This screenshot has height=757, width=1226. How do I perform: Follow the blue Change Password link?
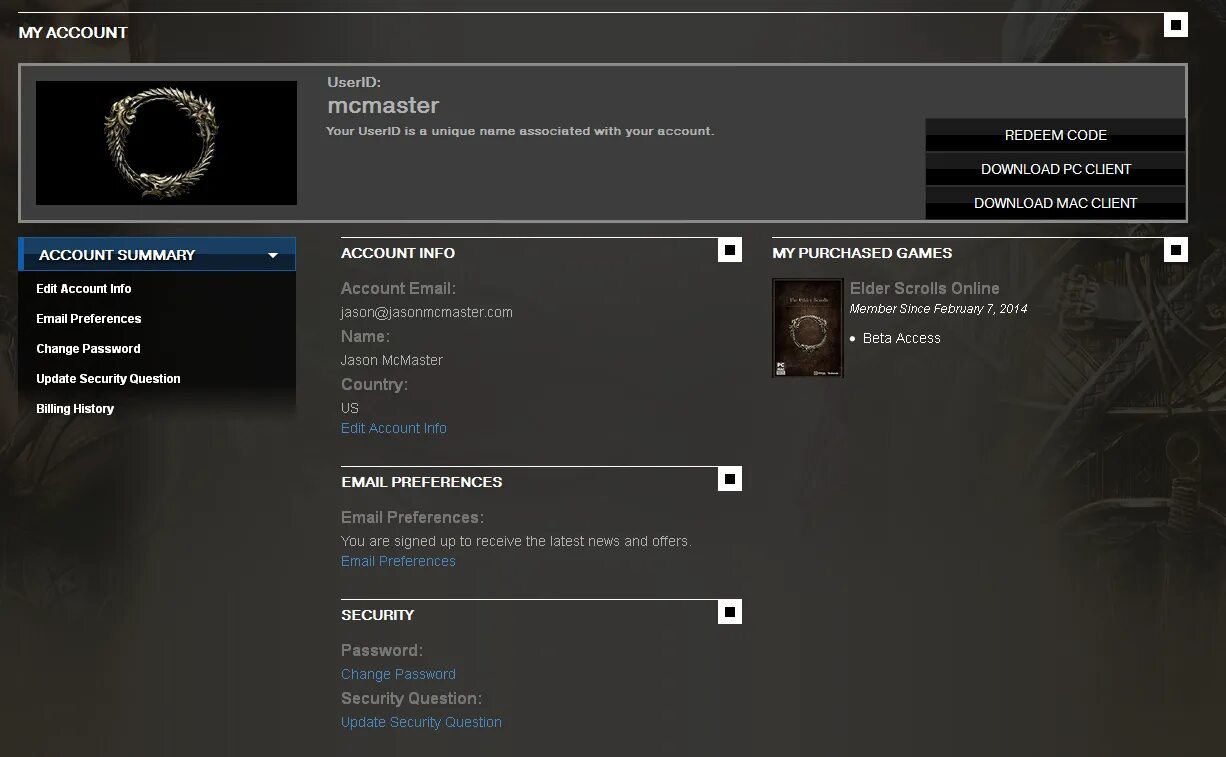(398, 674)
